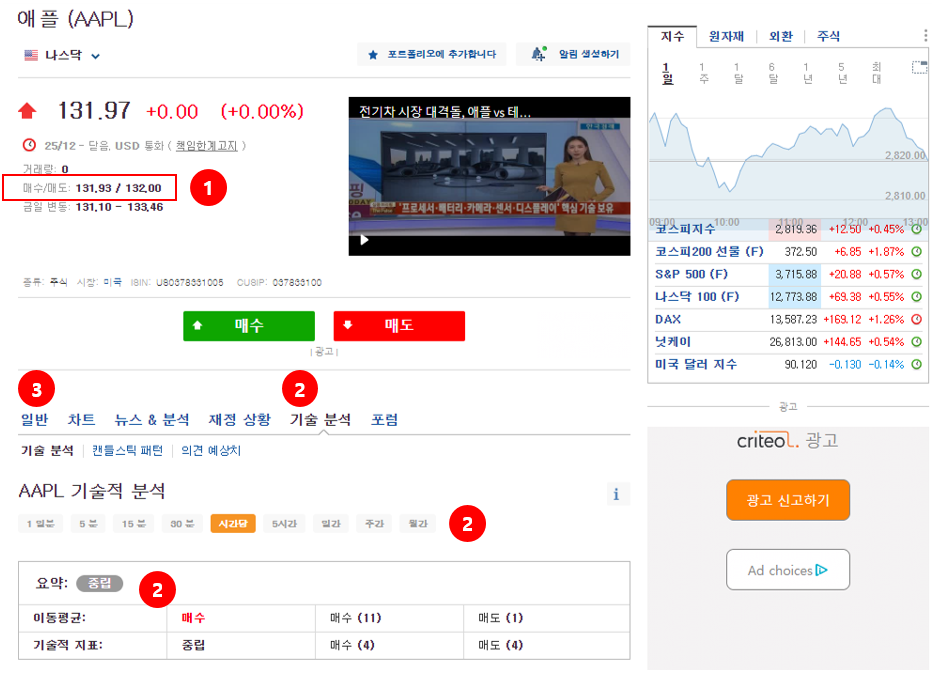The width and height of the screenshot is (936, 674).
Task: Click the clock icon in the 코스피지수 row
Action: coord(917,229)
